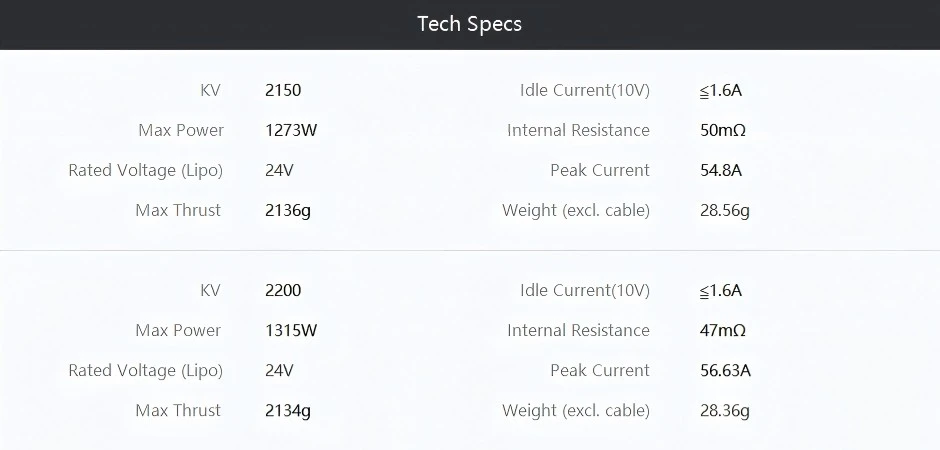Click Max Thrust label beside 2136g

[178, 210]
